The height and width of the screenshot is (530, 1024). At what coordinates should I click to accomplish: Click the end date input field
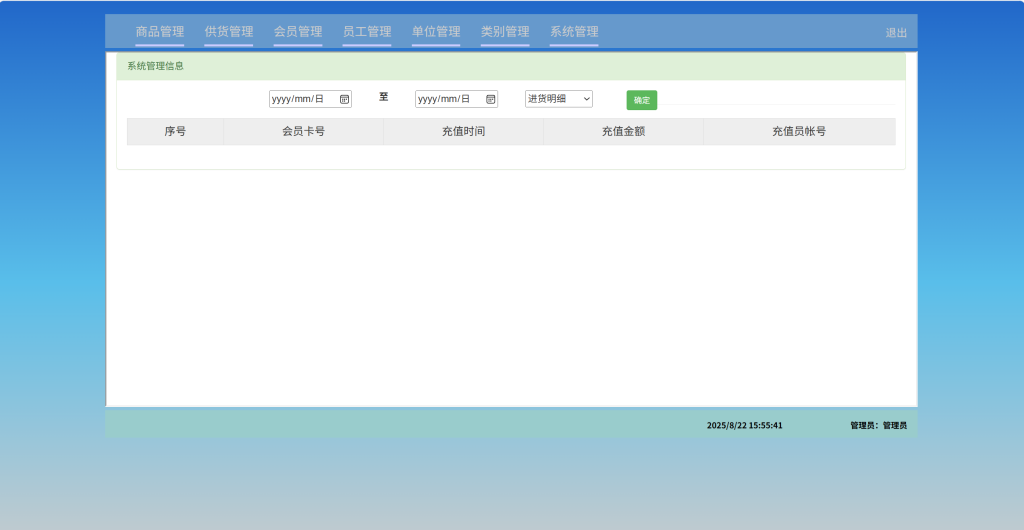click(456, 99)
